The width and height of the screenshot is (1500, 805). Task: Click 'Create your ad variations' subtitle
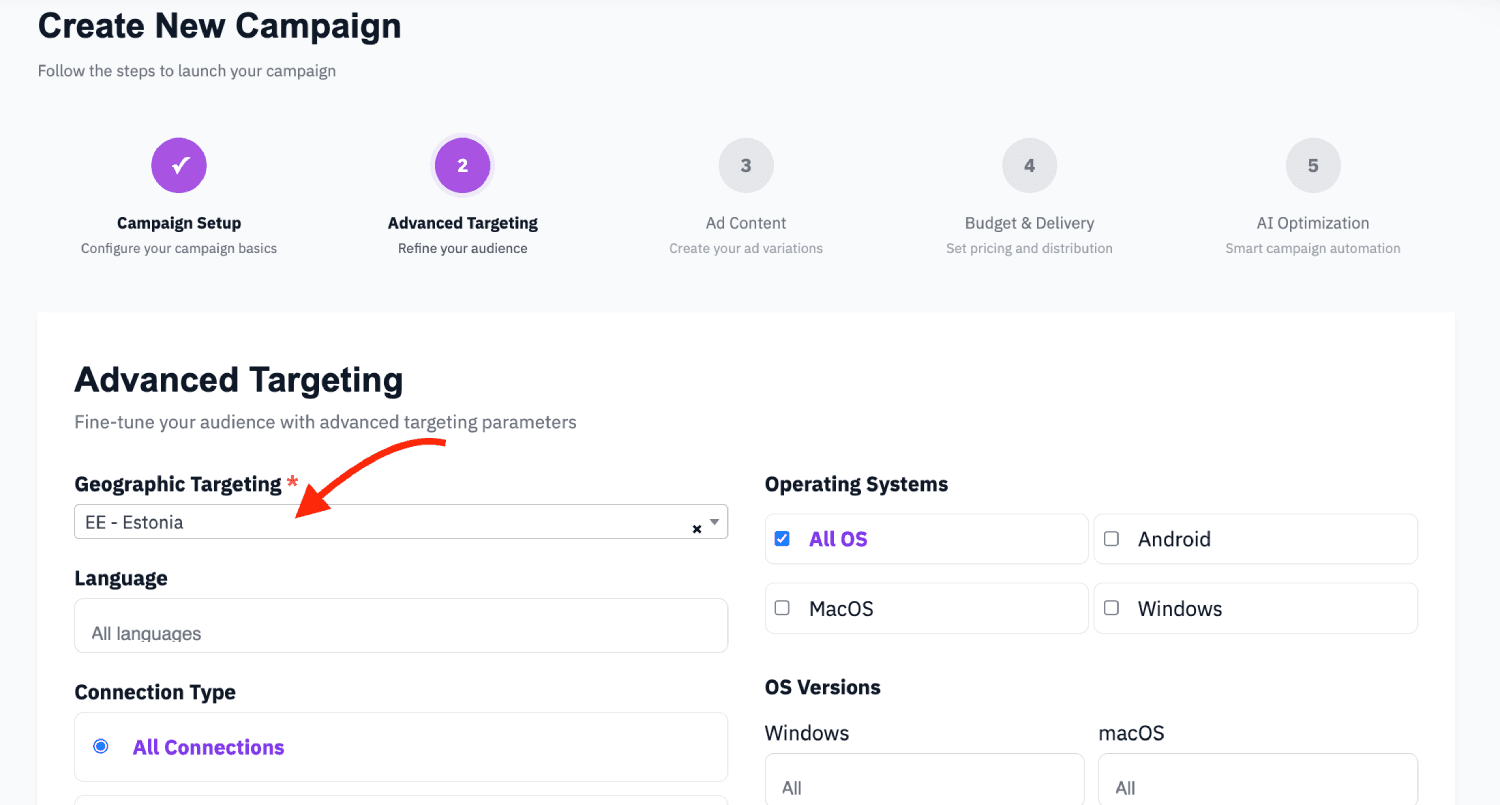[746, 248]
